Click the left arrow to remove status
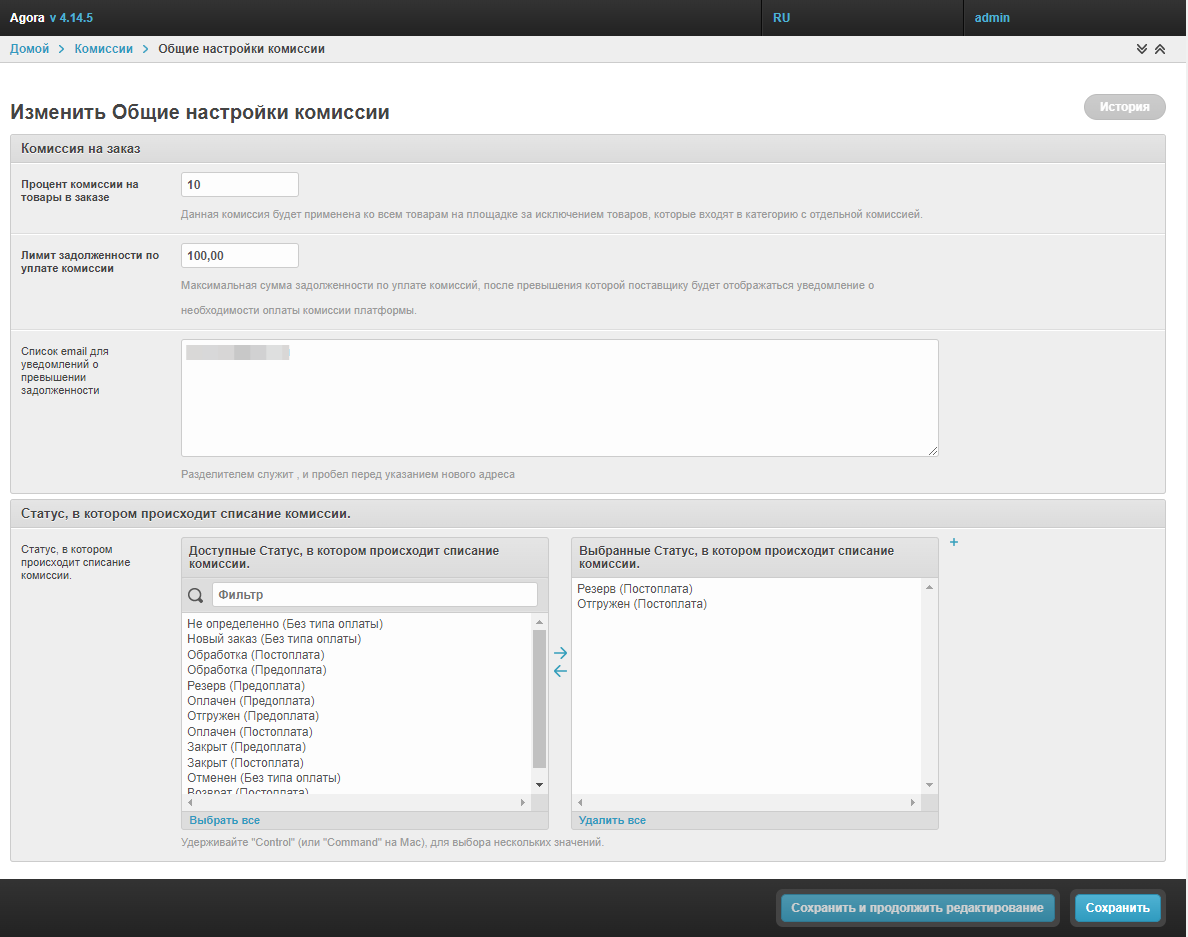 [x=560, y=671]
